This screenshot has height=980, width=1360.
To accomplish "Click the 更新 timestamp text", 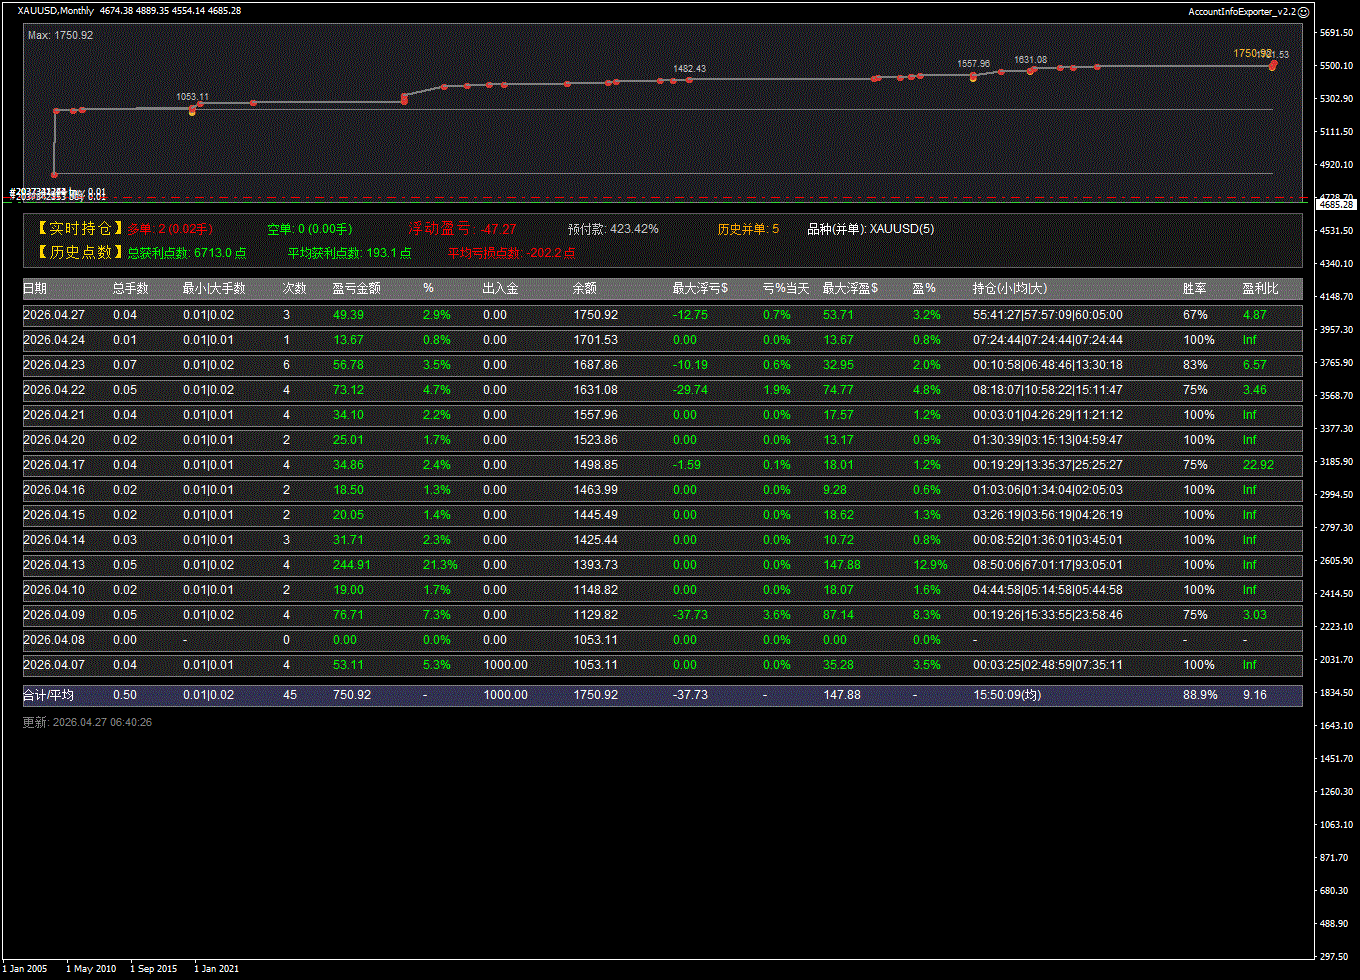I will (87, 722).
